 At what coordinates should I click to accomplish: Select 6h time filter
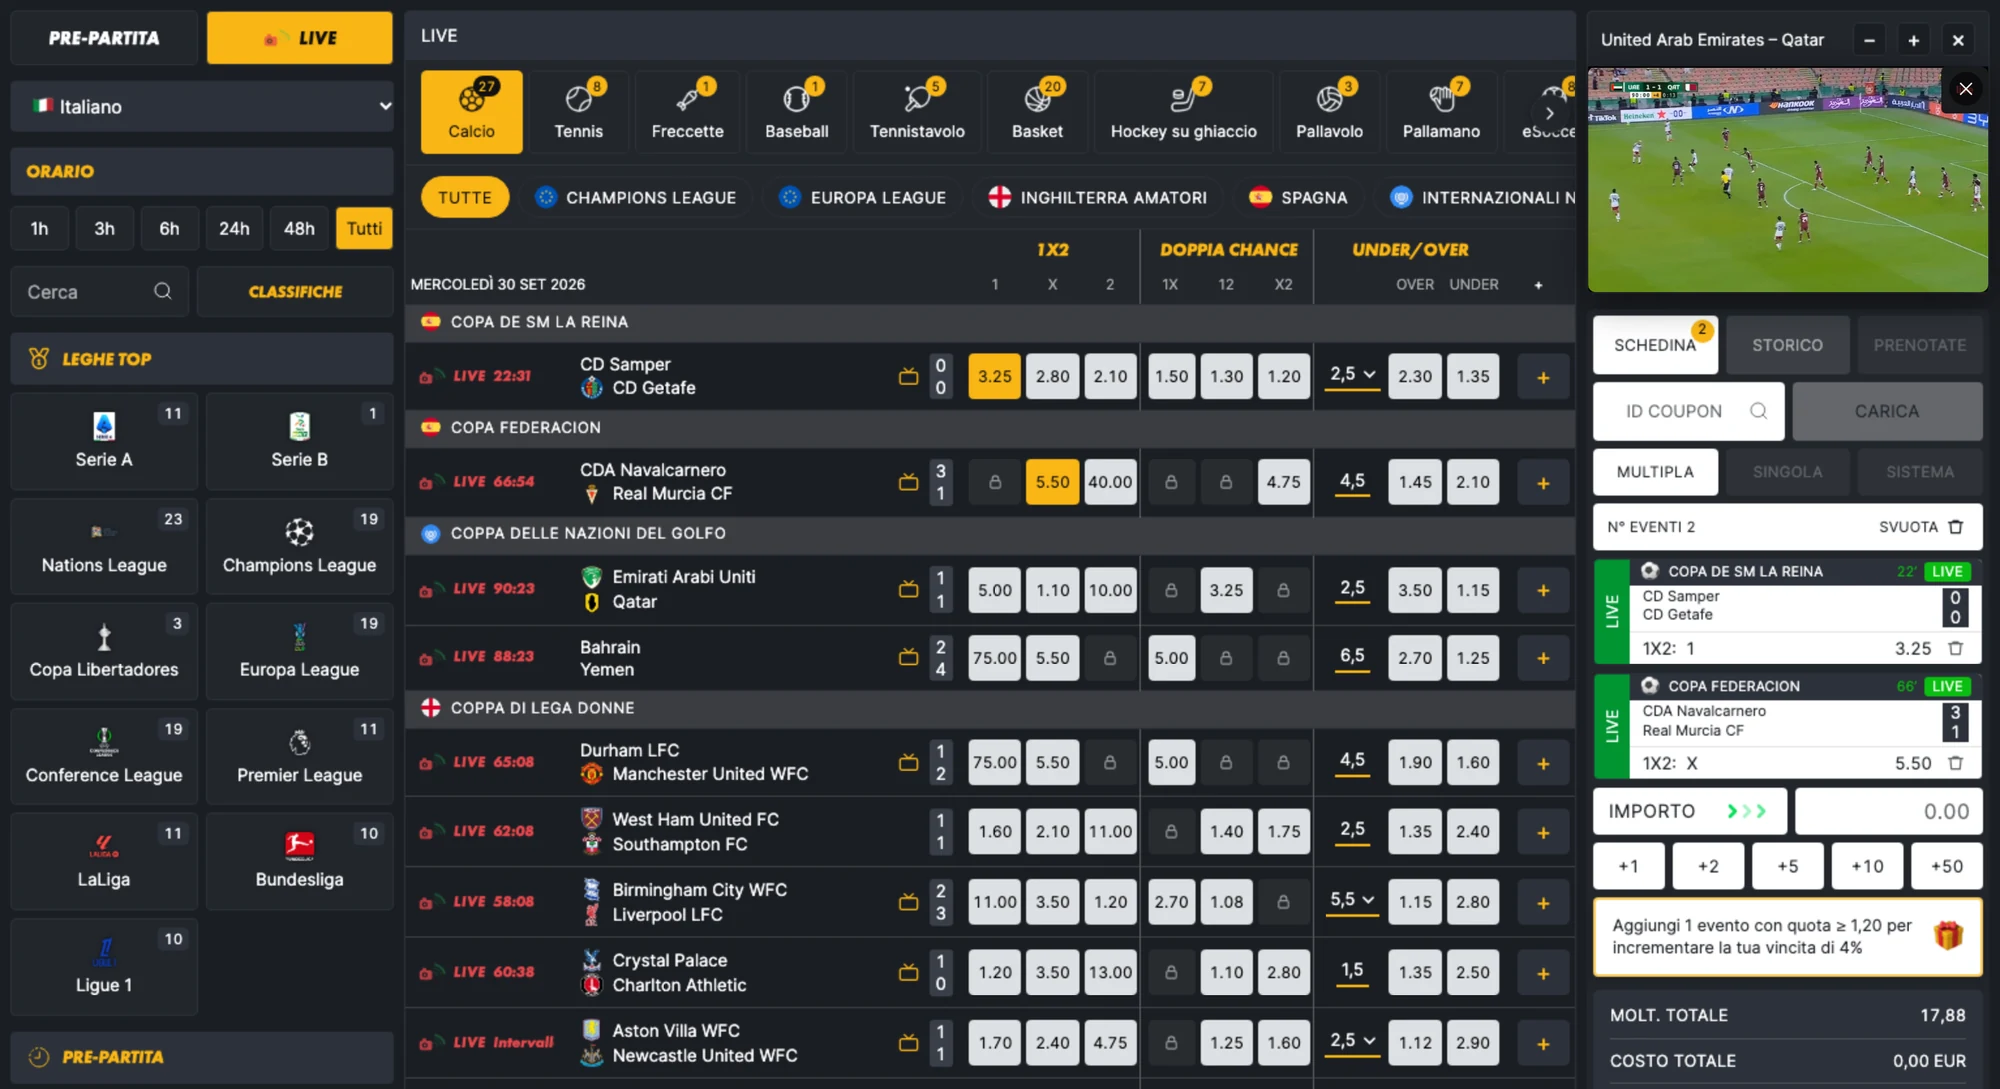point(169,228)
